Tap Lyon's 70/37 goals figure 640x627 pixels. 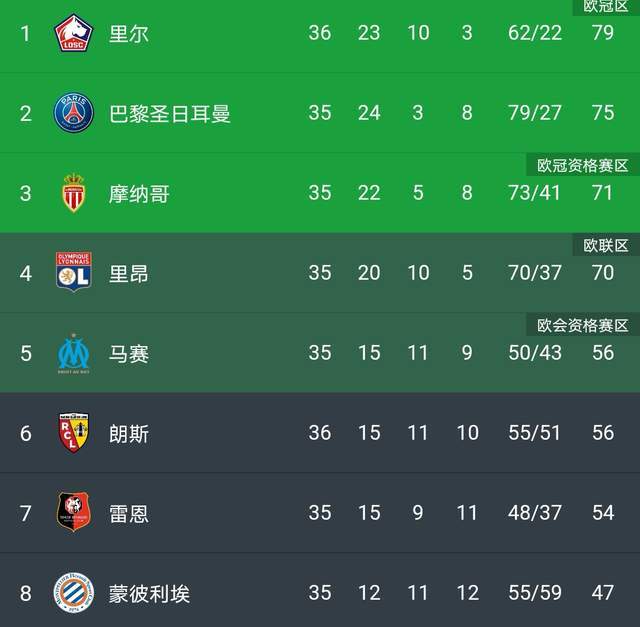point(535,273)
